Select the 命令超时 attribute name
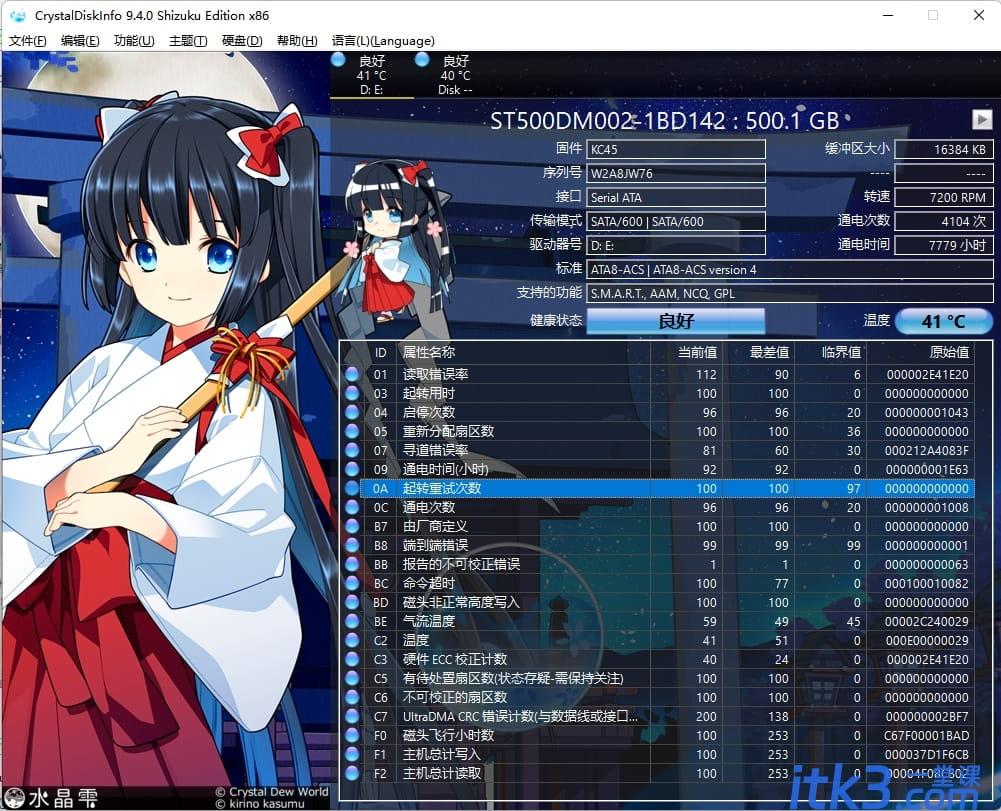 429,583
